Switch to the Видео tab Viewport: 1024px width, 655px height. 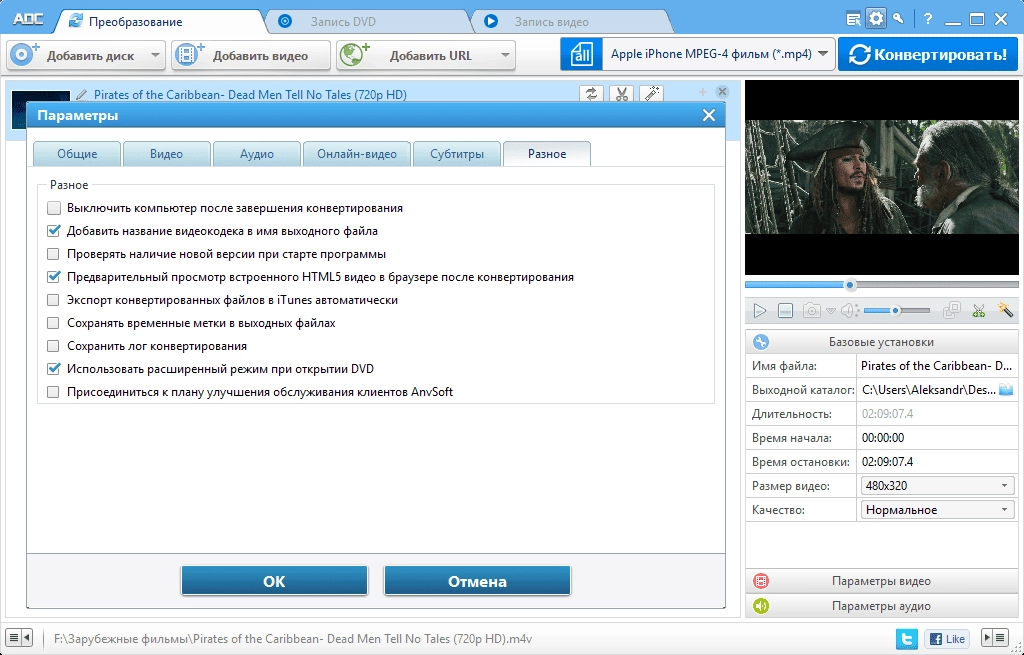(x=167, y=154)
